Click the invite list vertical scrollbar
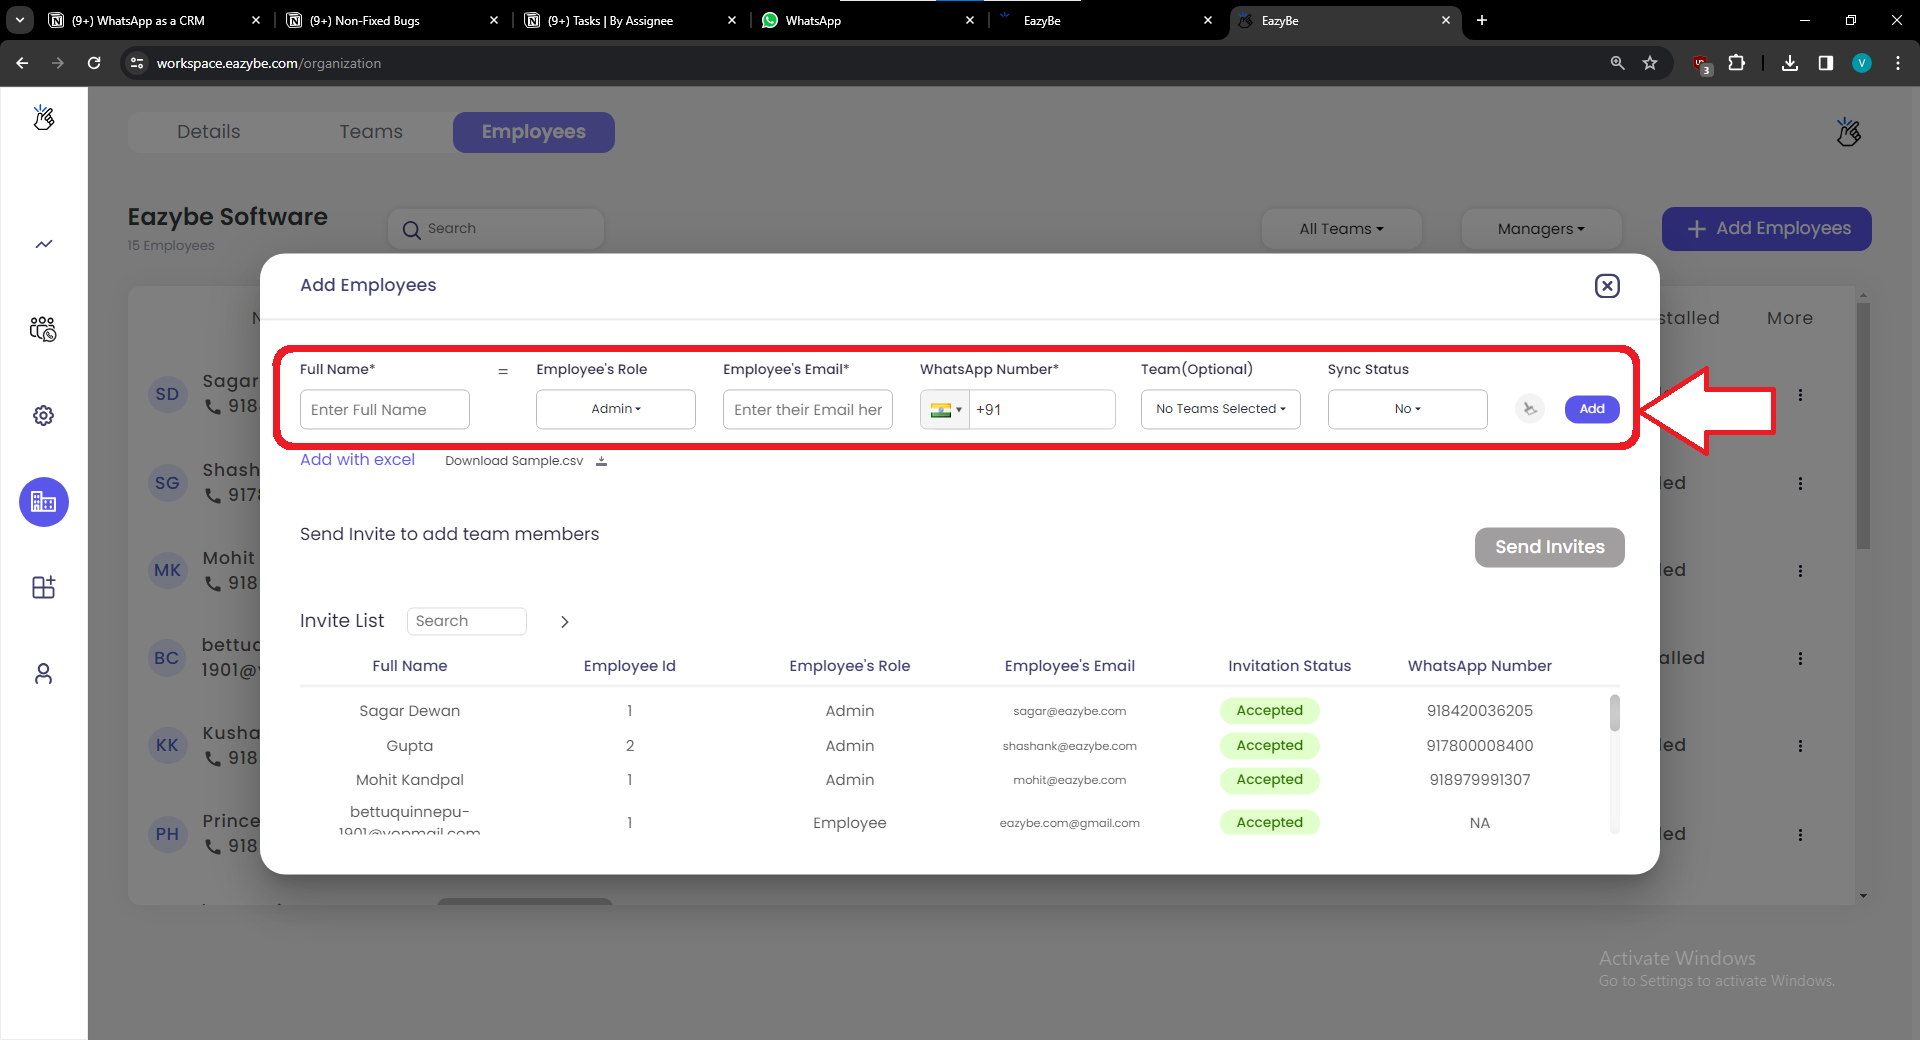1920x1040 pixels. pos(1615,714)
